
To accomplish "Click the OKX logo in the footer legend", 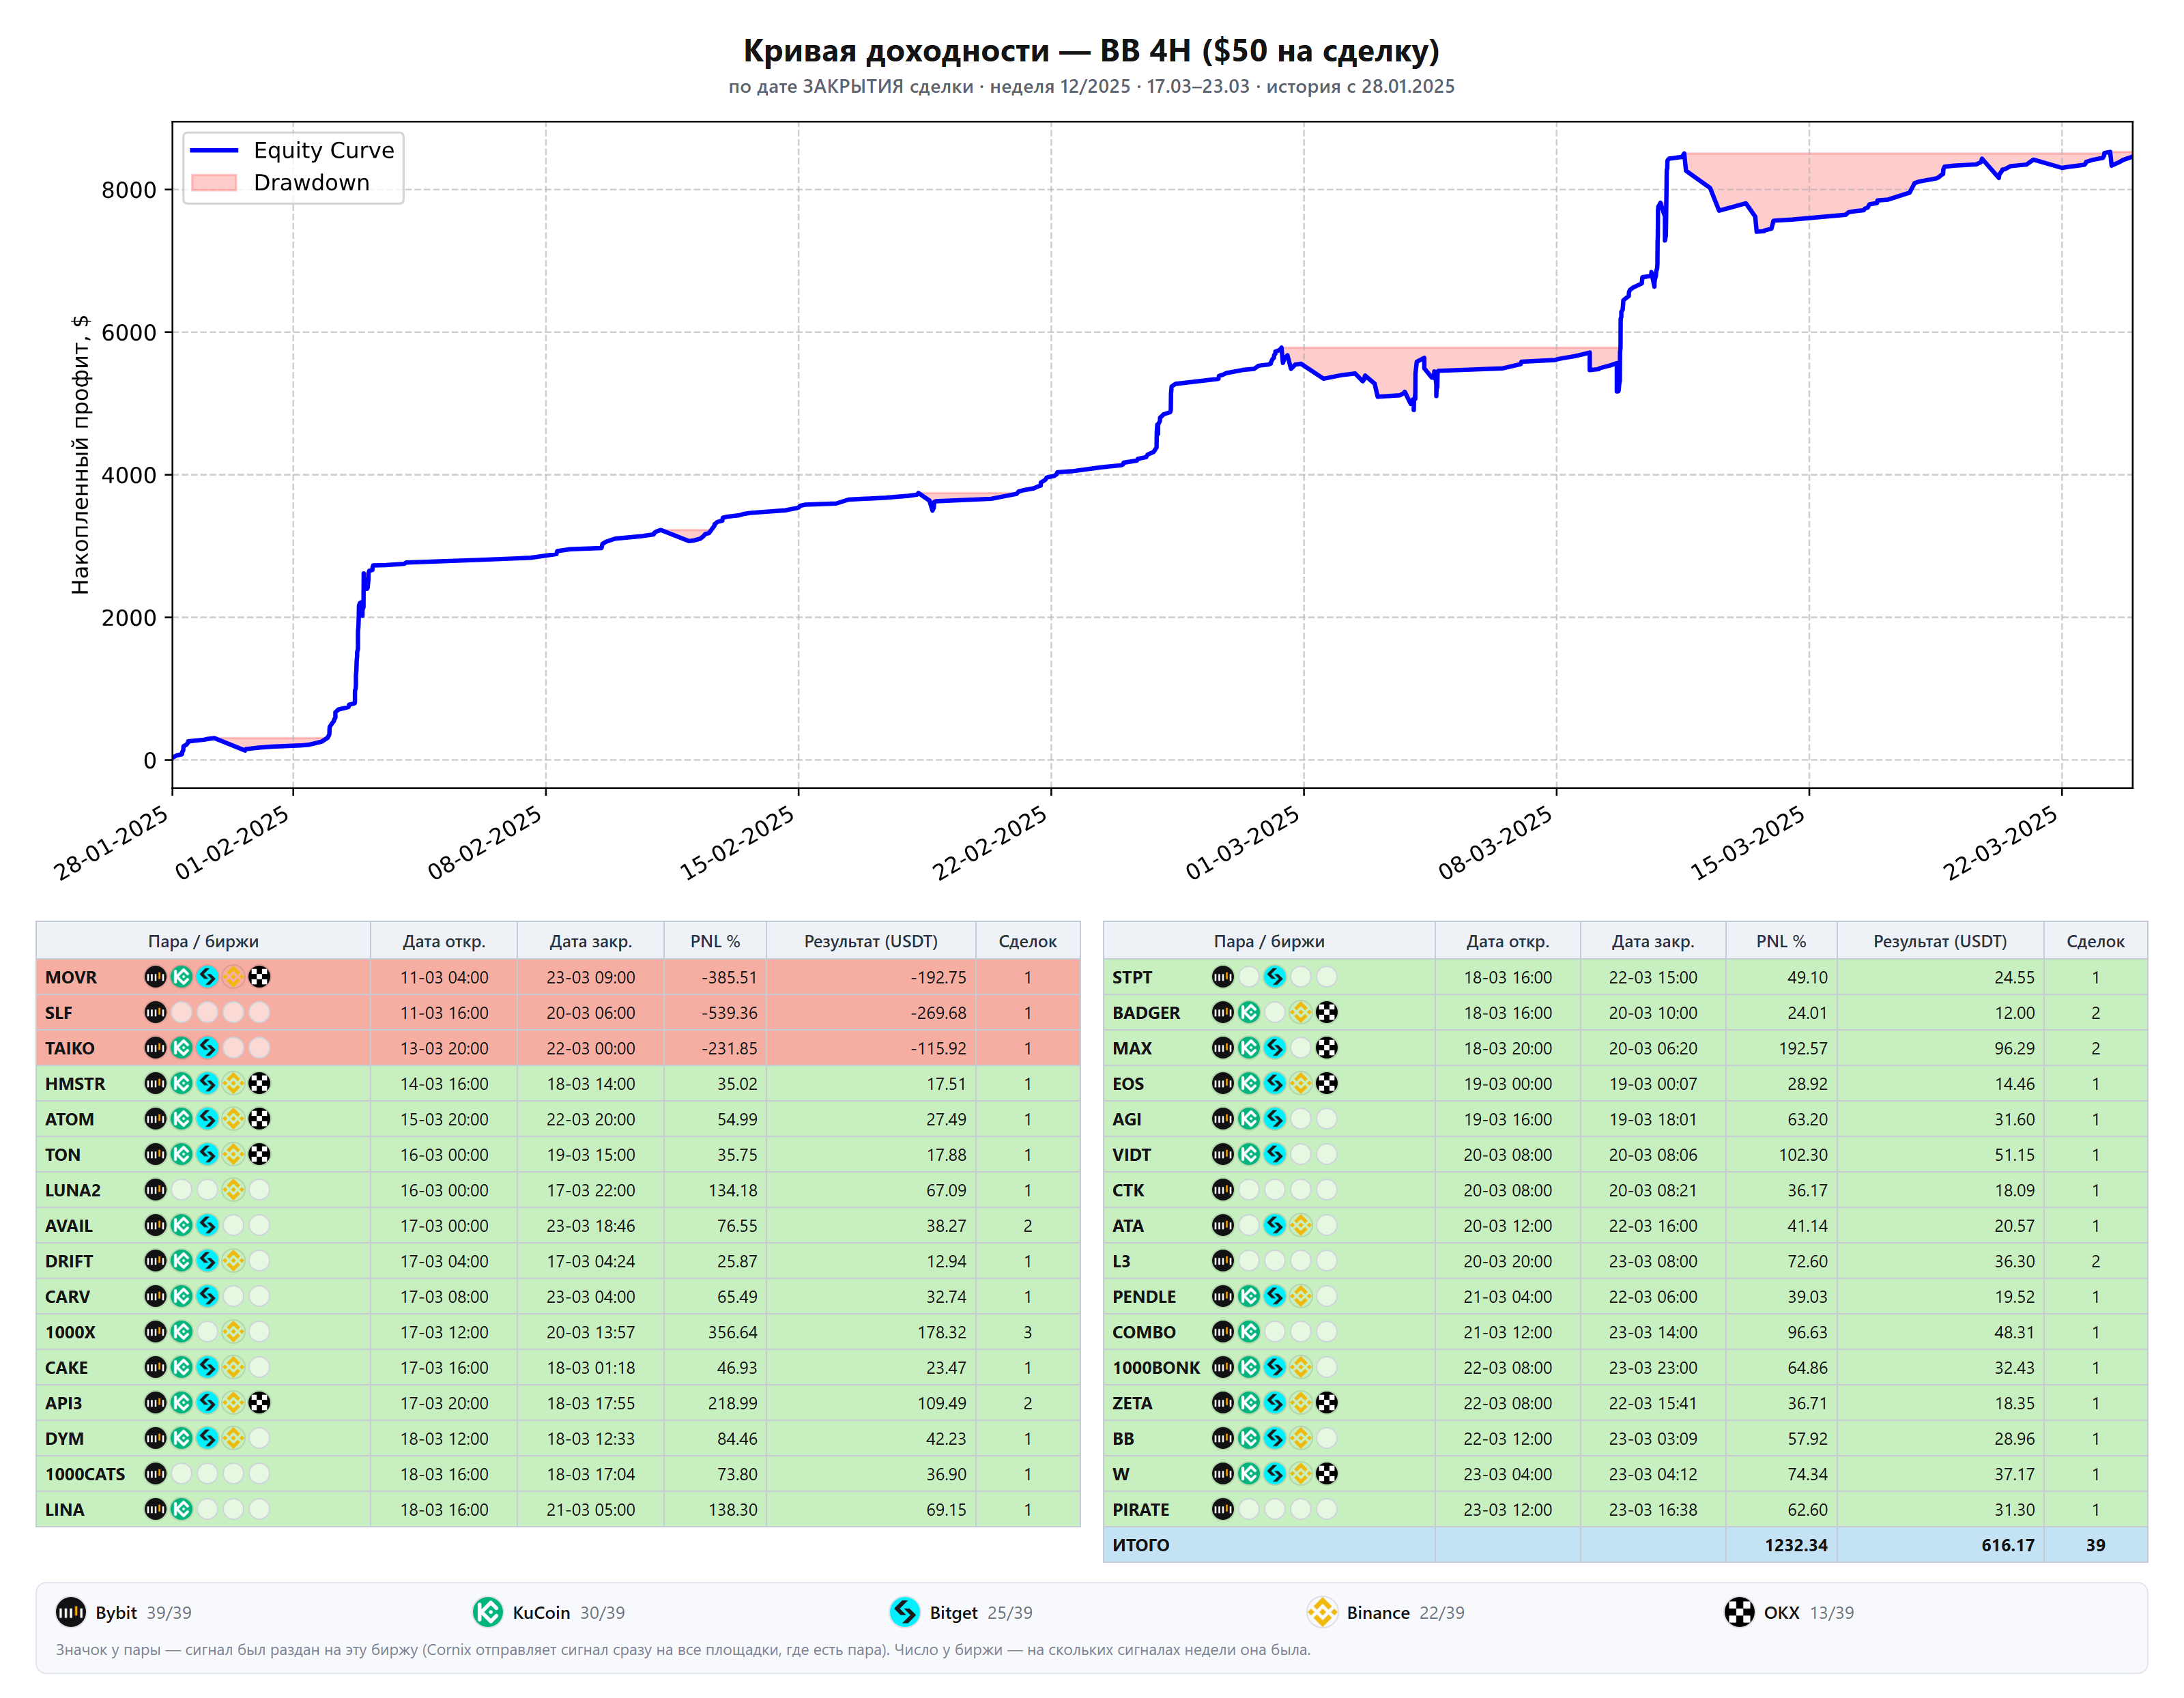I will click(x=1739, y=1612).
